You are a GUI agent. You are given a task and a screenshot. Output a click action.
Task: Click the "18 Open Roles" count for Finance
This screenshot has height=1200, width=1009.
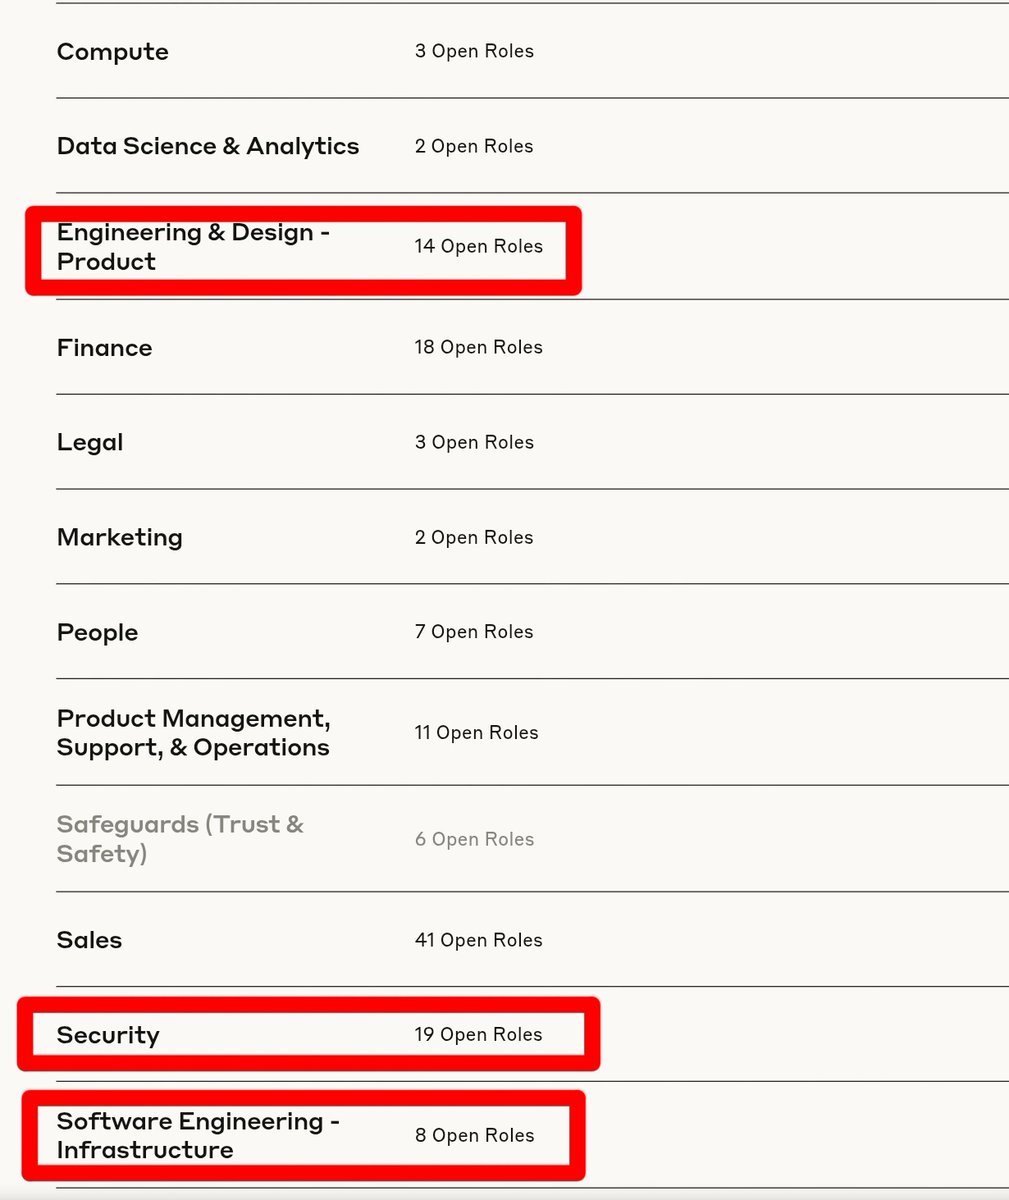(x=478, y=347)
